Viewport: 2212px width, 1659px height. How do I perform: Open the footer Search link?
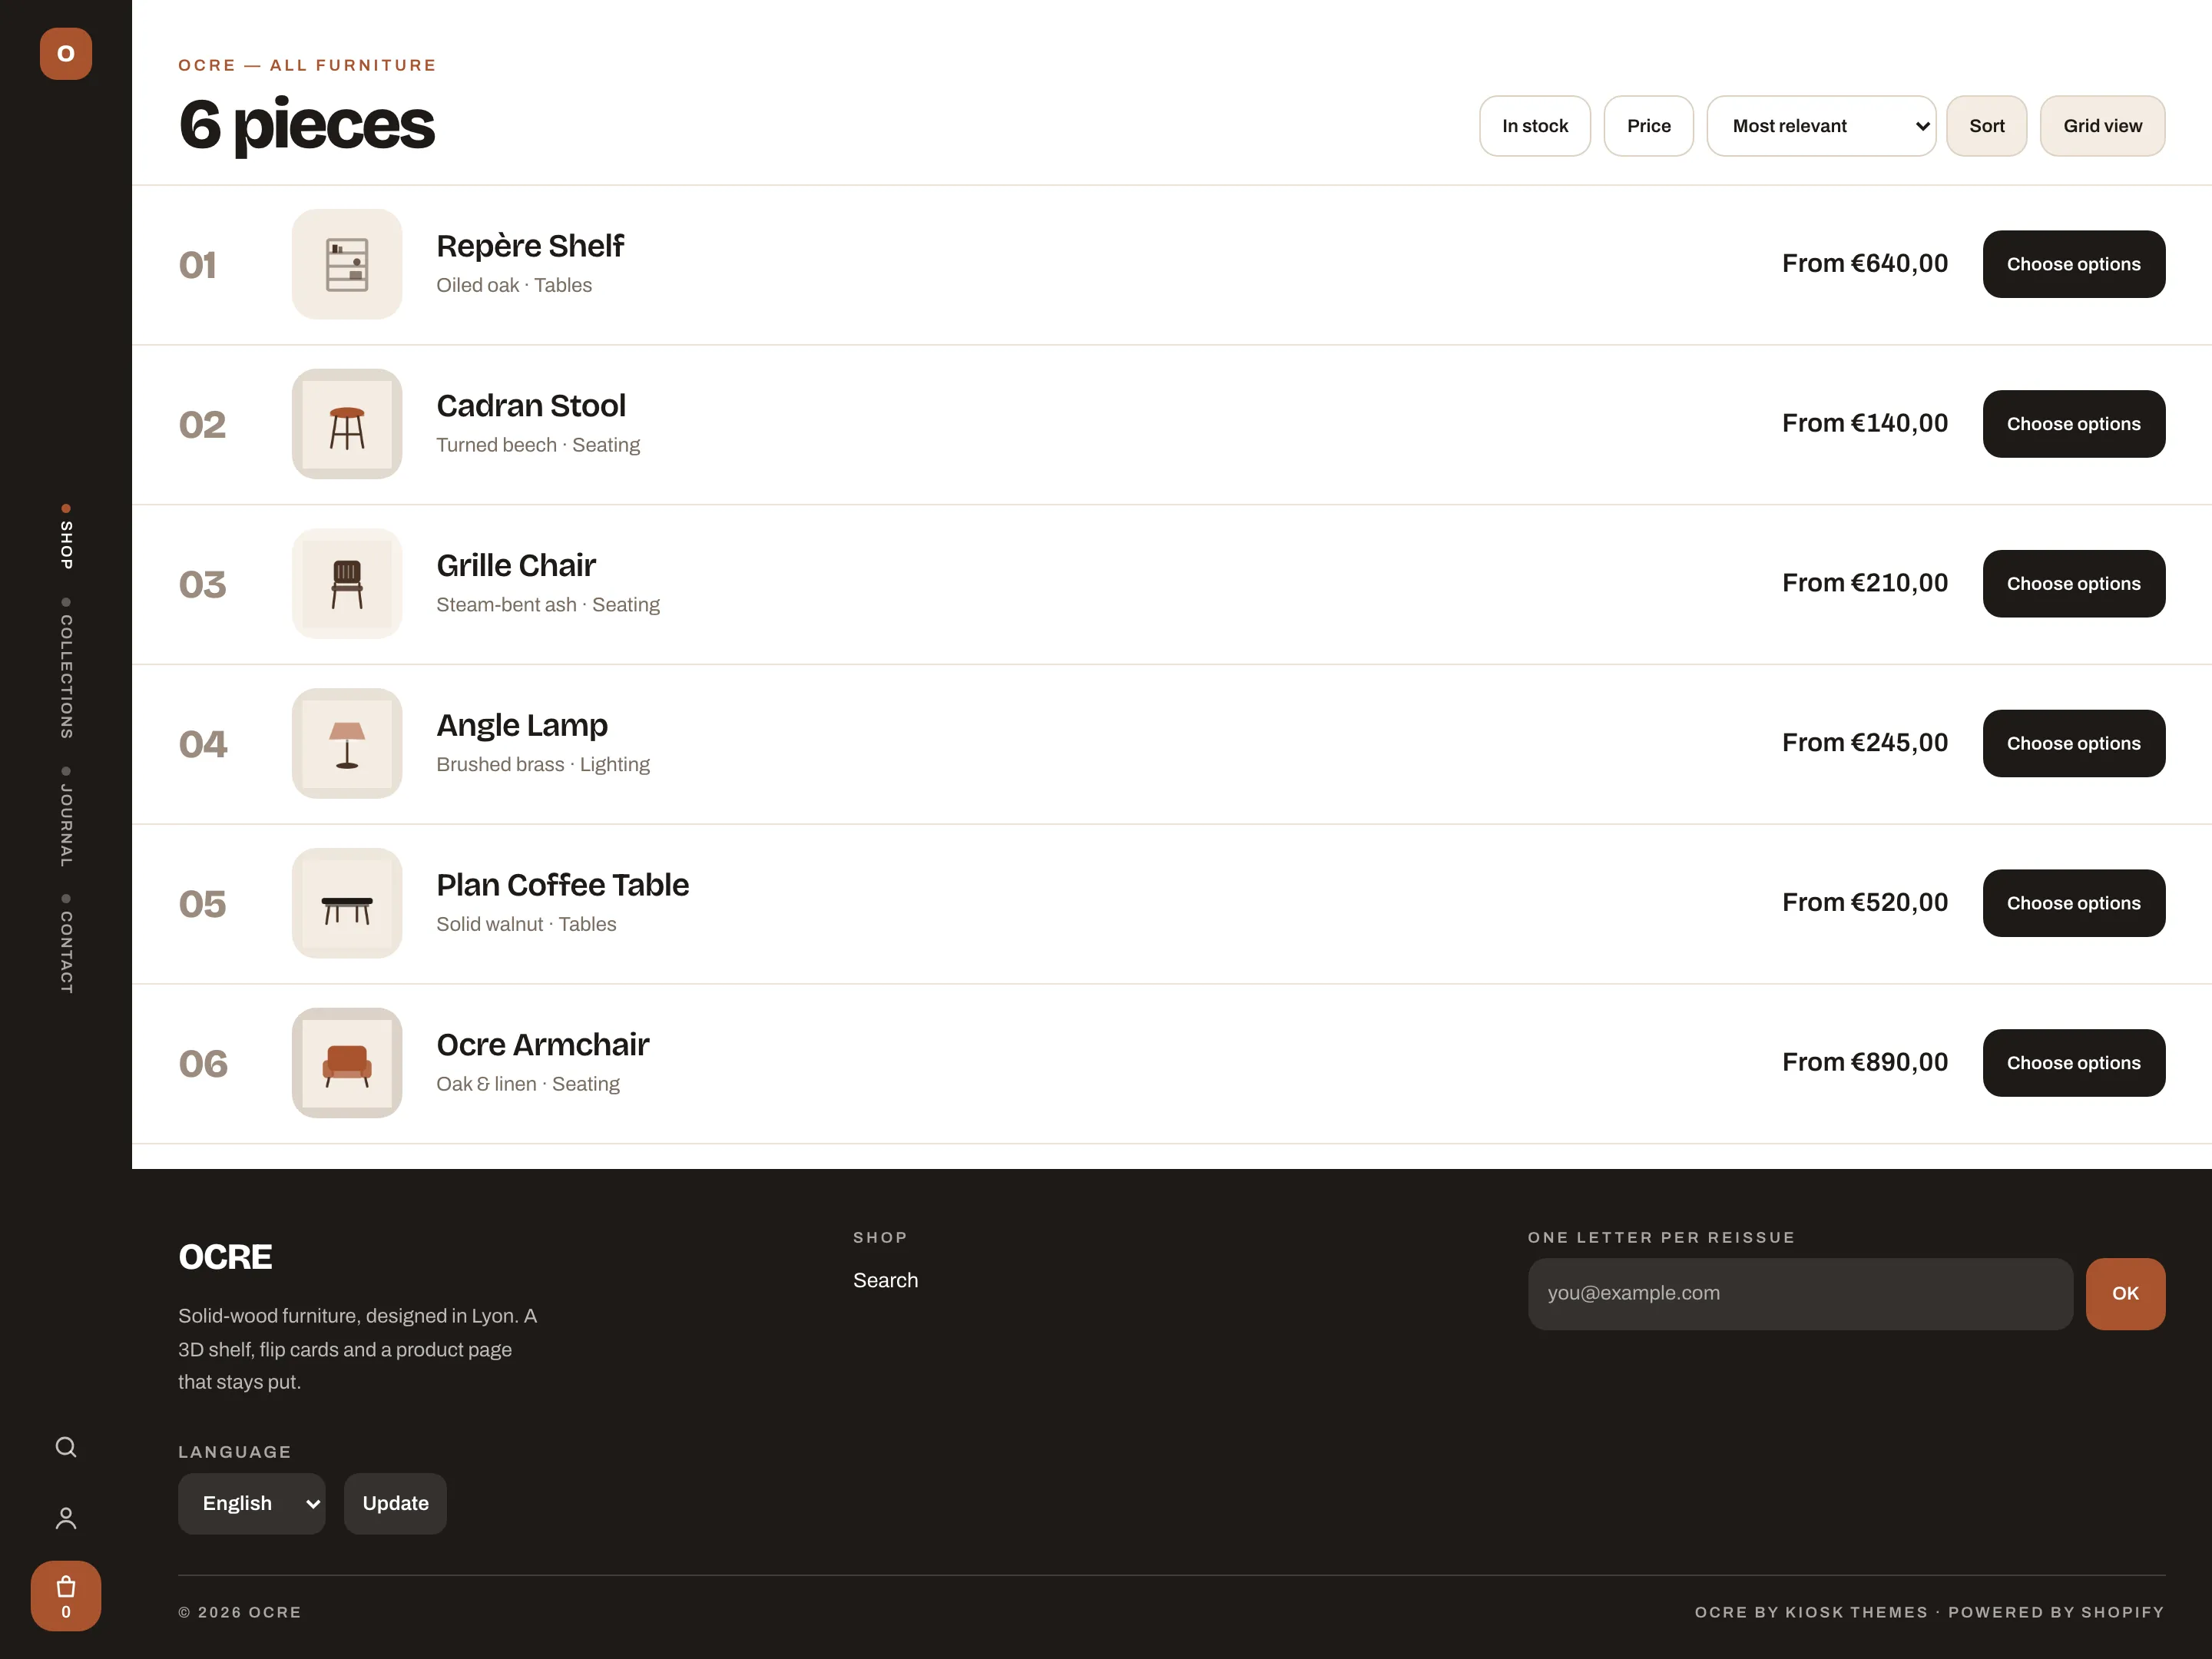[x=885, y=1280]
